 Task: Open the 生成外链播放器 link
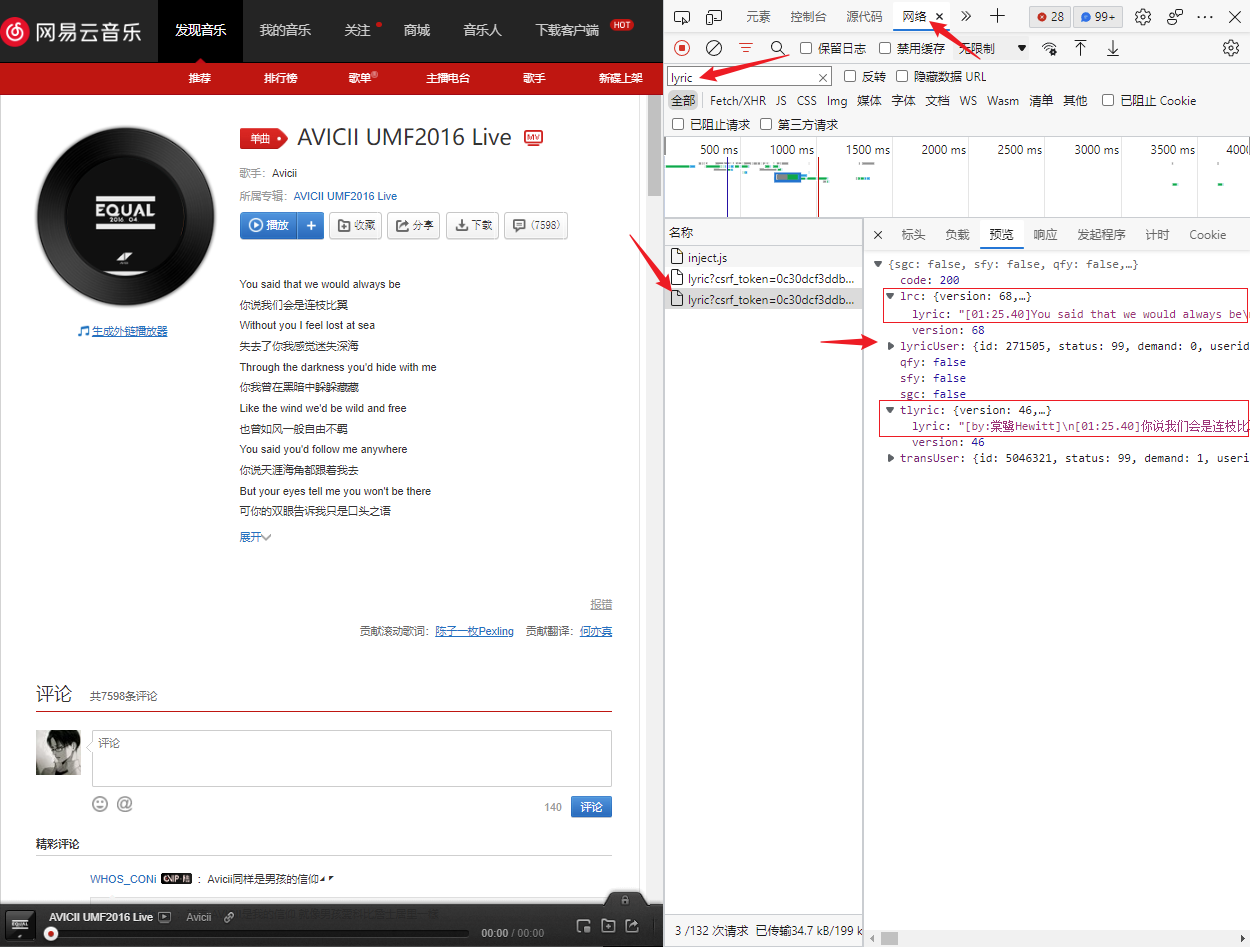pos(129,331)
